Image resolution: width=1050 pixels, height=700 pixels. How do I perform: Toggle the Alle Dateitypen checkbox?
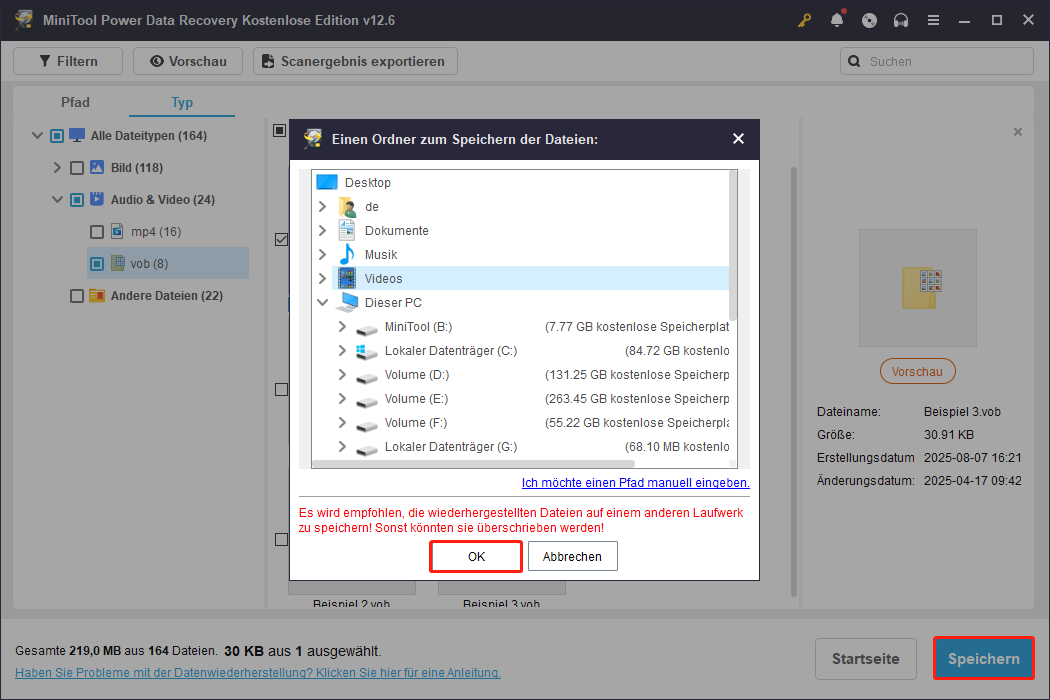[57, 136]
